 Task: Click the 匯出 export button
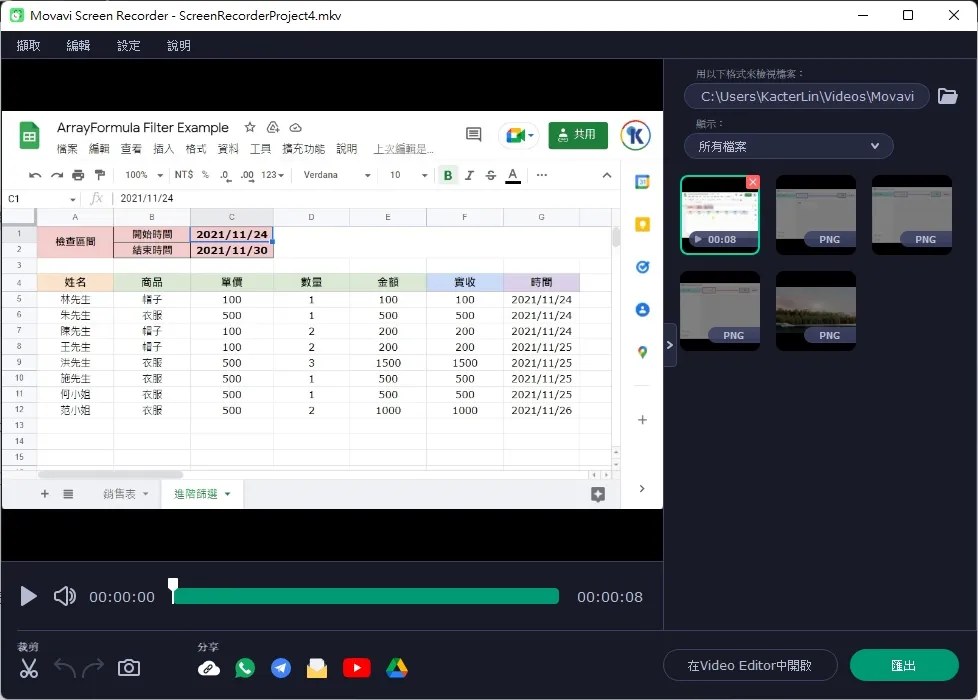point(904,666)
